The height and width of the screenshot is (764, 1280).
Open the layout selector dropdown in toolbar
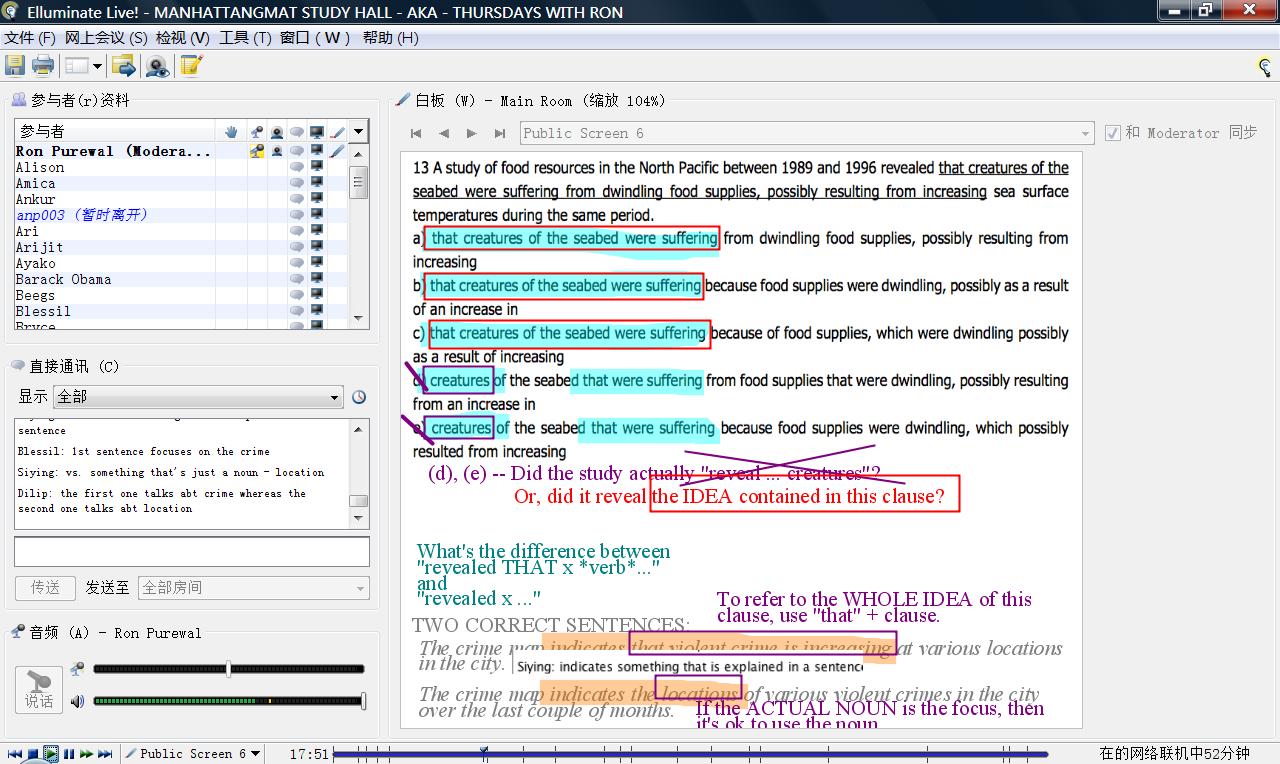[83, 66]
